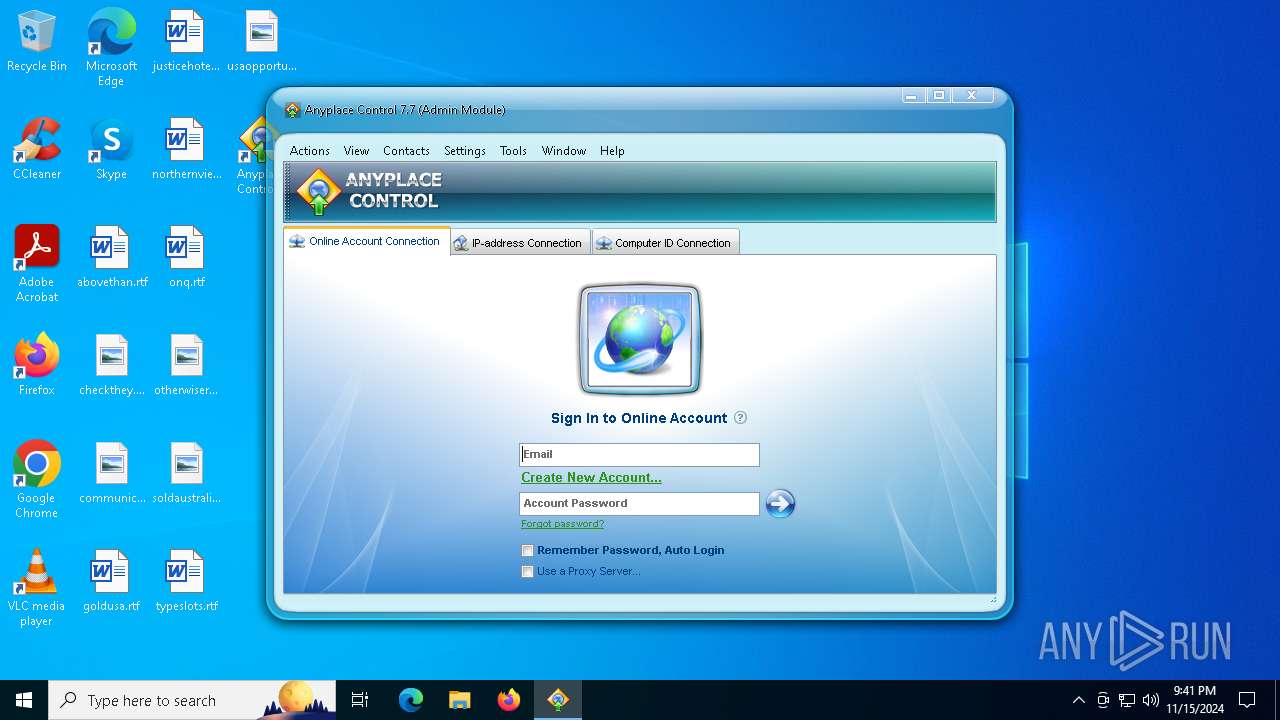Open the Help menu

[x=612, y=151]
